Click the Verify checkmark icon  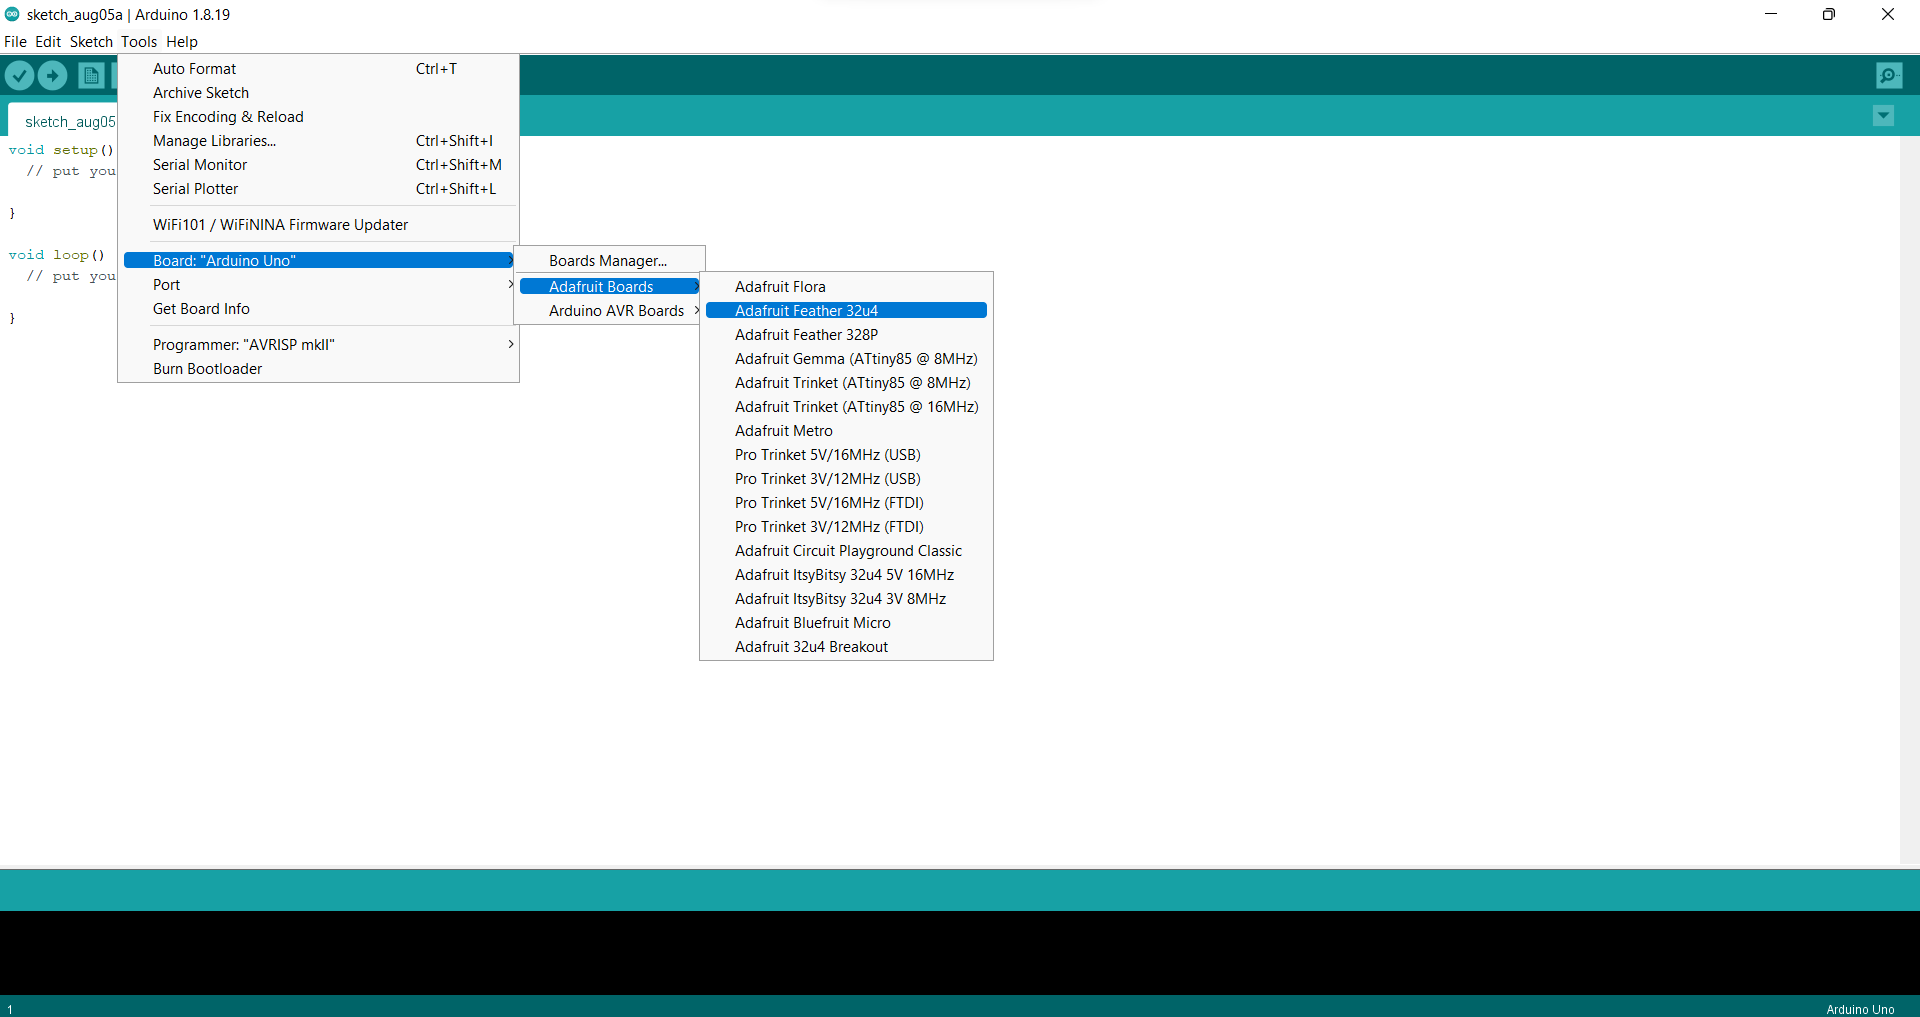[19, 75]
